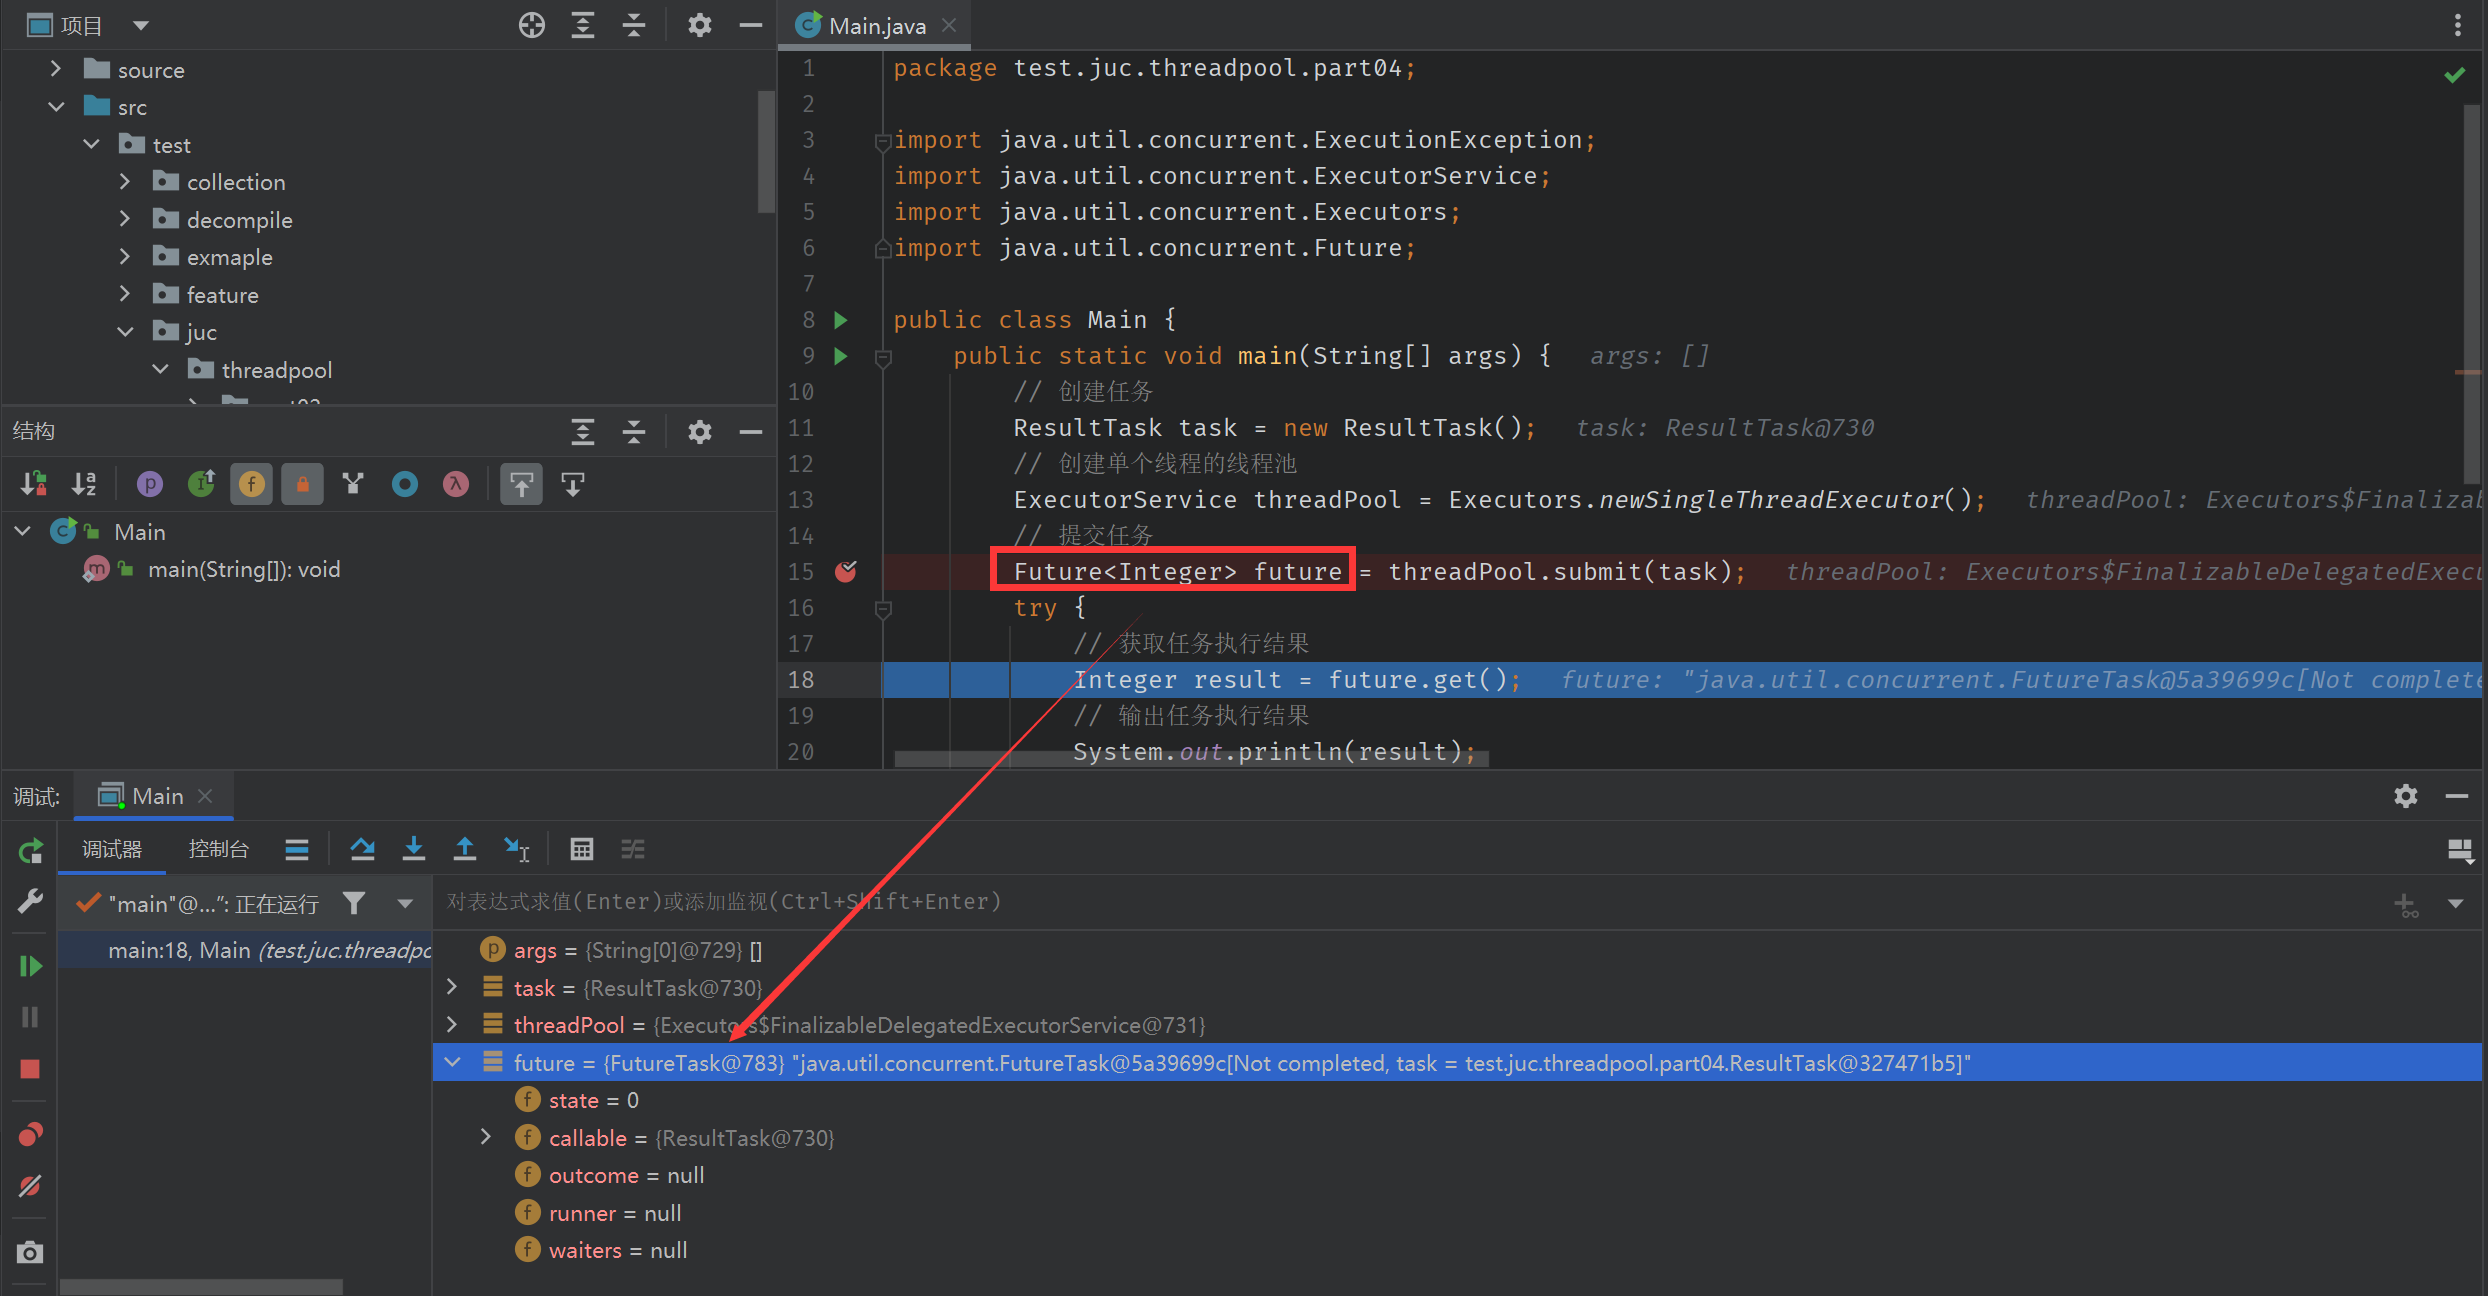Viewport: 2488px width, 1296px height.
Task: Expand the decompile package
Action: 125,219
